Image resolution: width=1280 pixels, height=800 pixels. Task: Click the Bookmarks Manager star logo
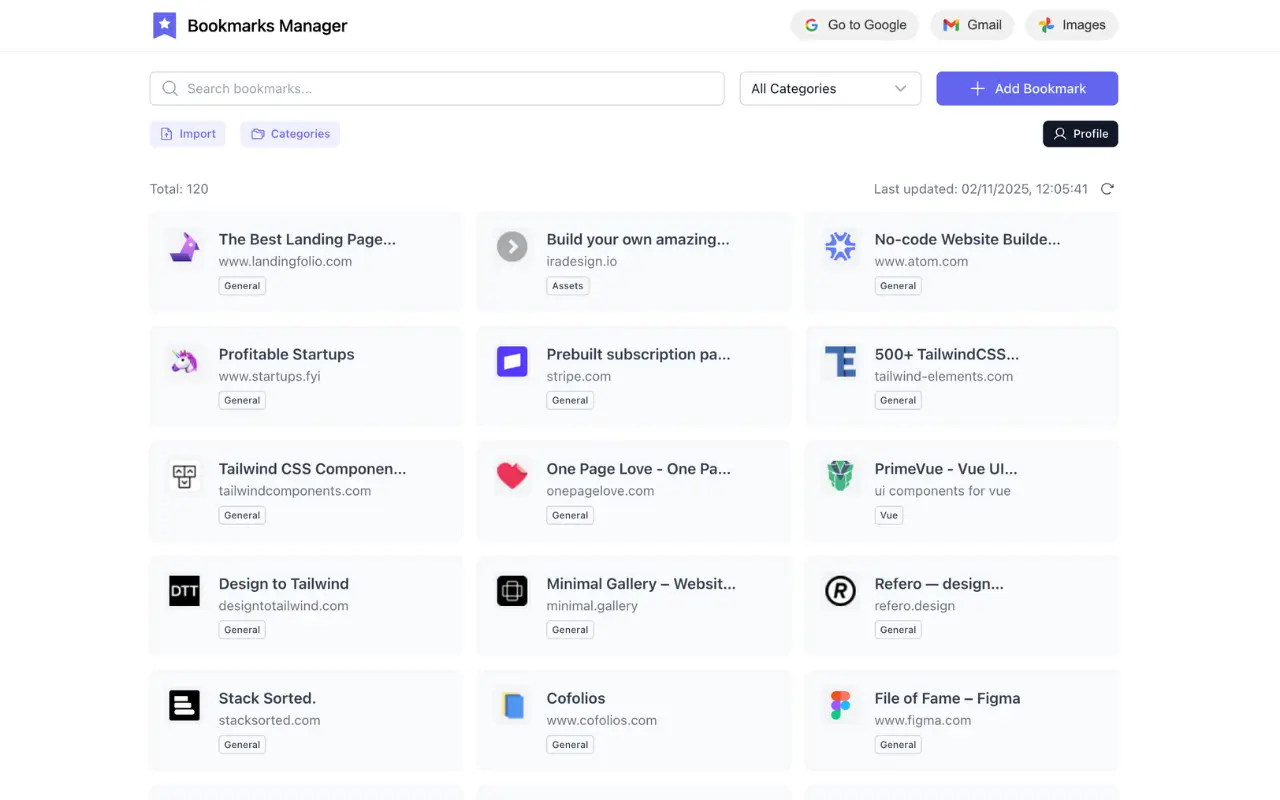tap(166, 25)
